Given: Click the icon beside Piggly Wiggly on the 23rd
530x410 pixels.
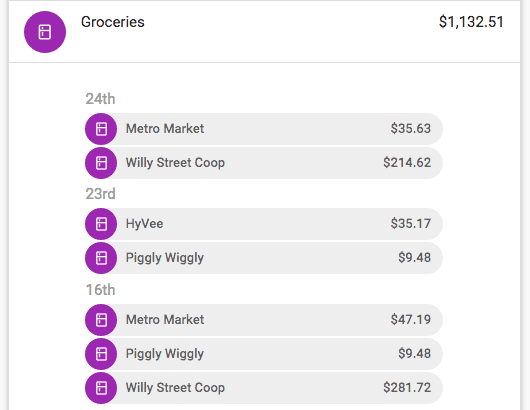Looking at the screenshot, I should [101, 258].
